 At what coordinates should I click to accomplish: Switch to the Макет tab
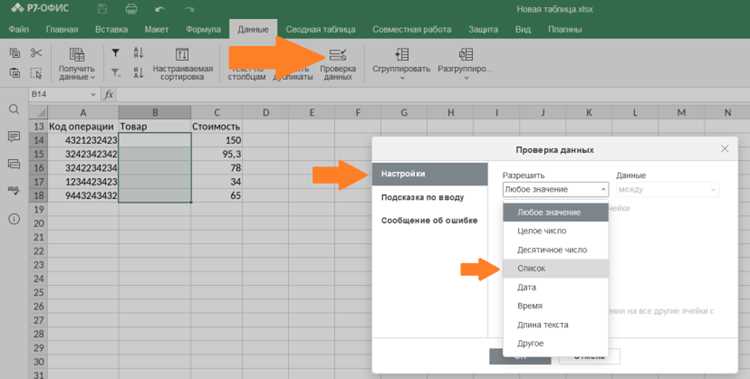pos(156,29)
